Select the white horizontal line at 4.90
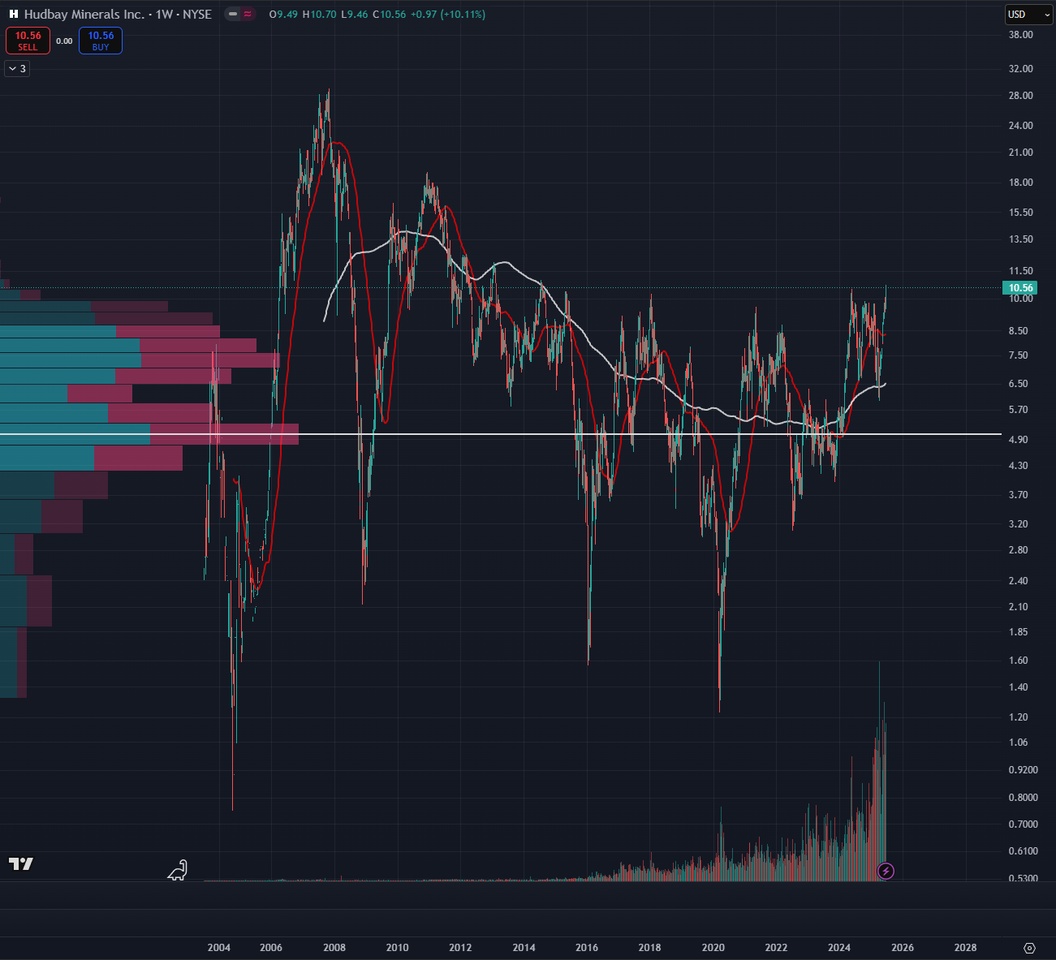This screenshot has height=960, width=1056. pos(500,434)
